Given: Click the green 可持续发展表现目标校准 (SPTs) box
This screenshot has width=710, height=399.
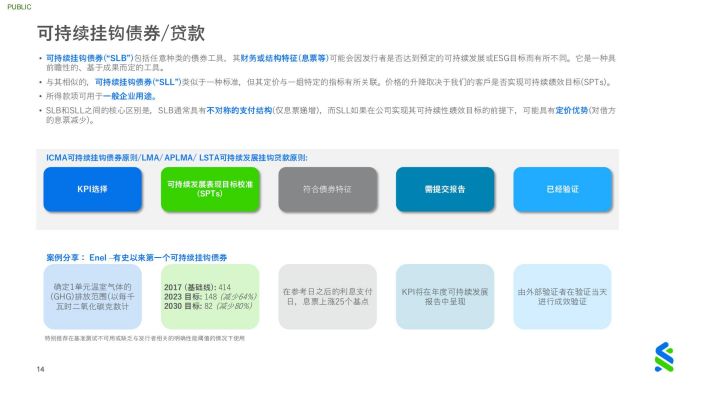Looking at the screenshot, I should click(x=210, y=189).
